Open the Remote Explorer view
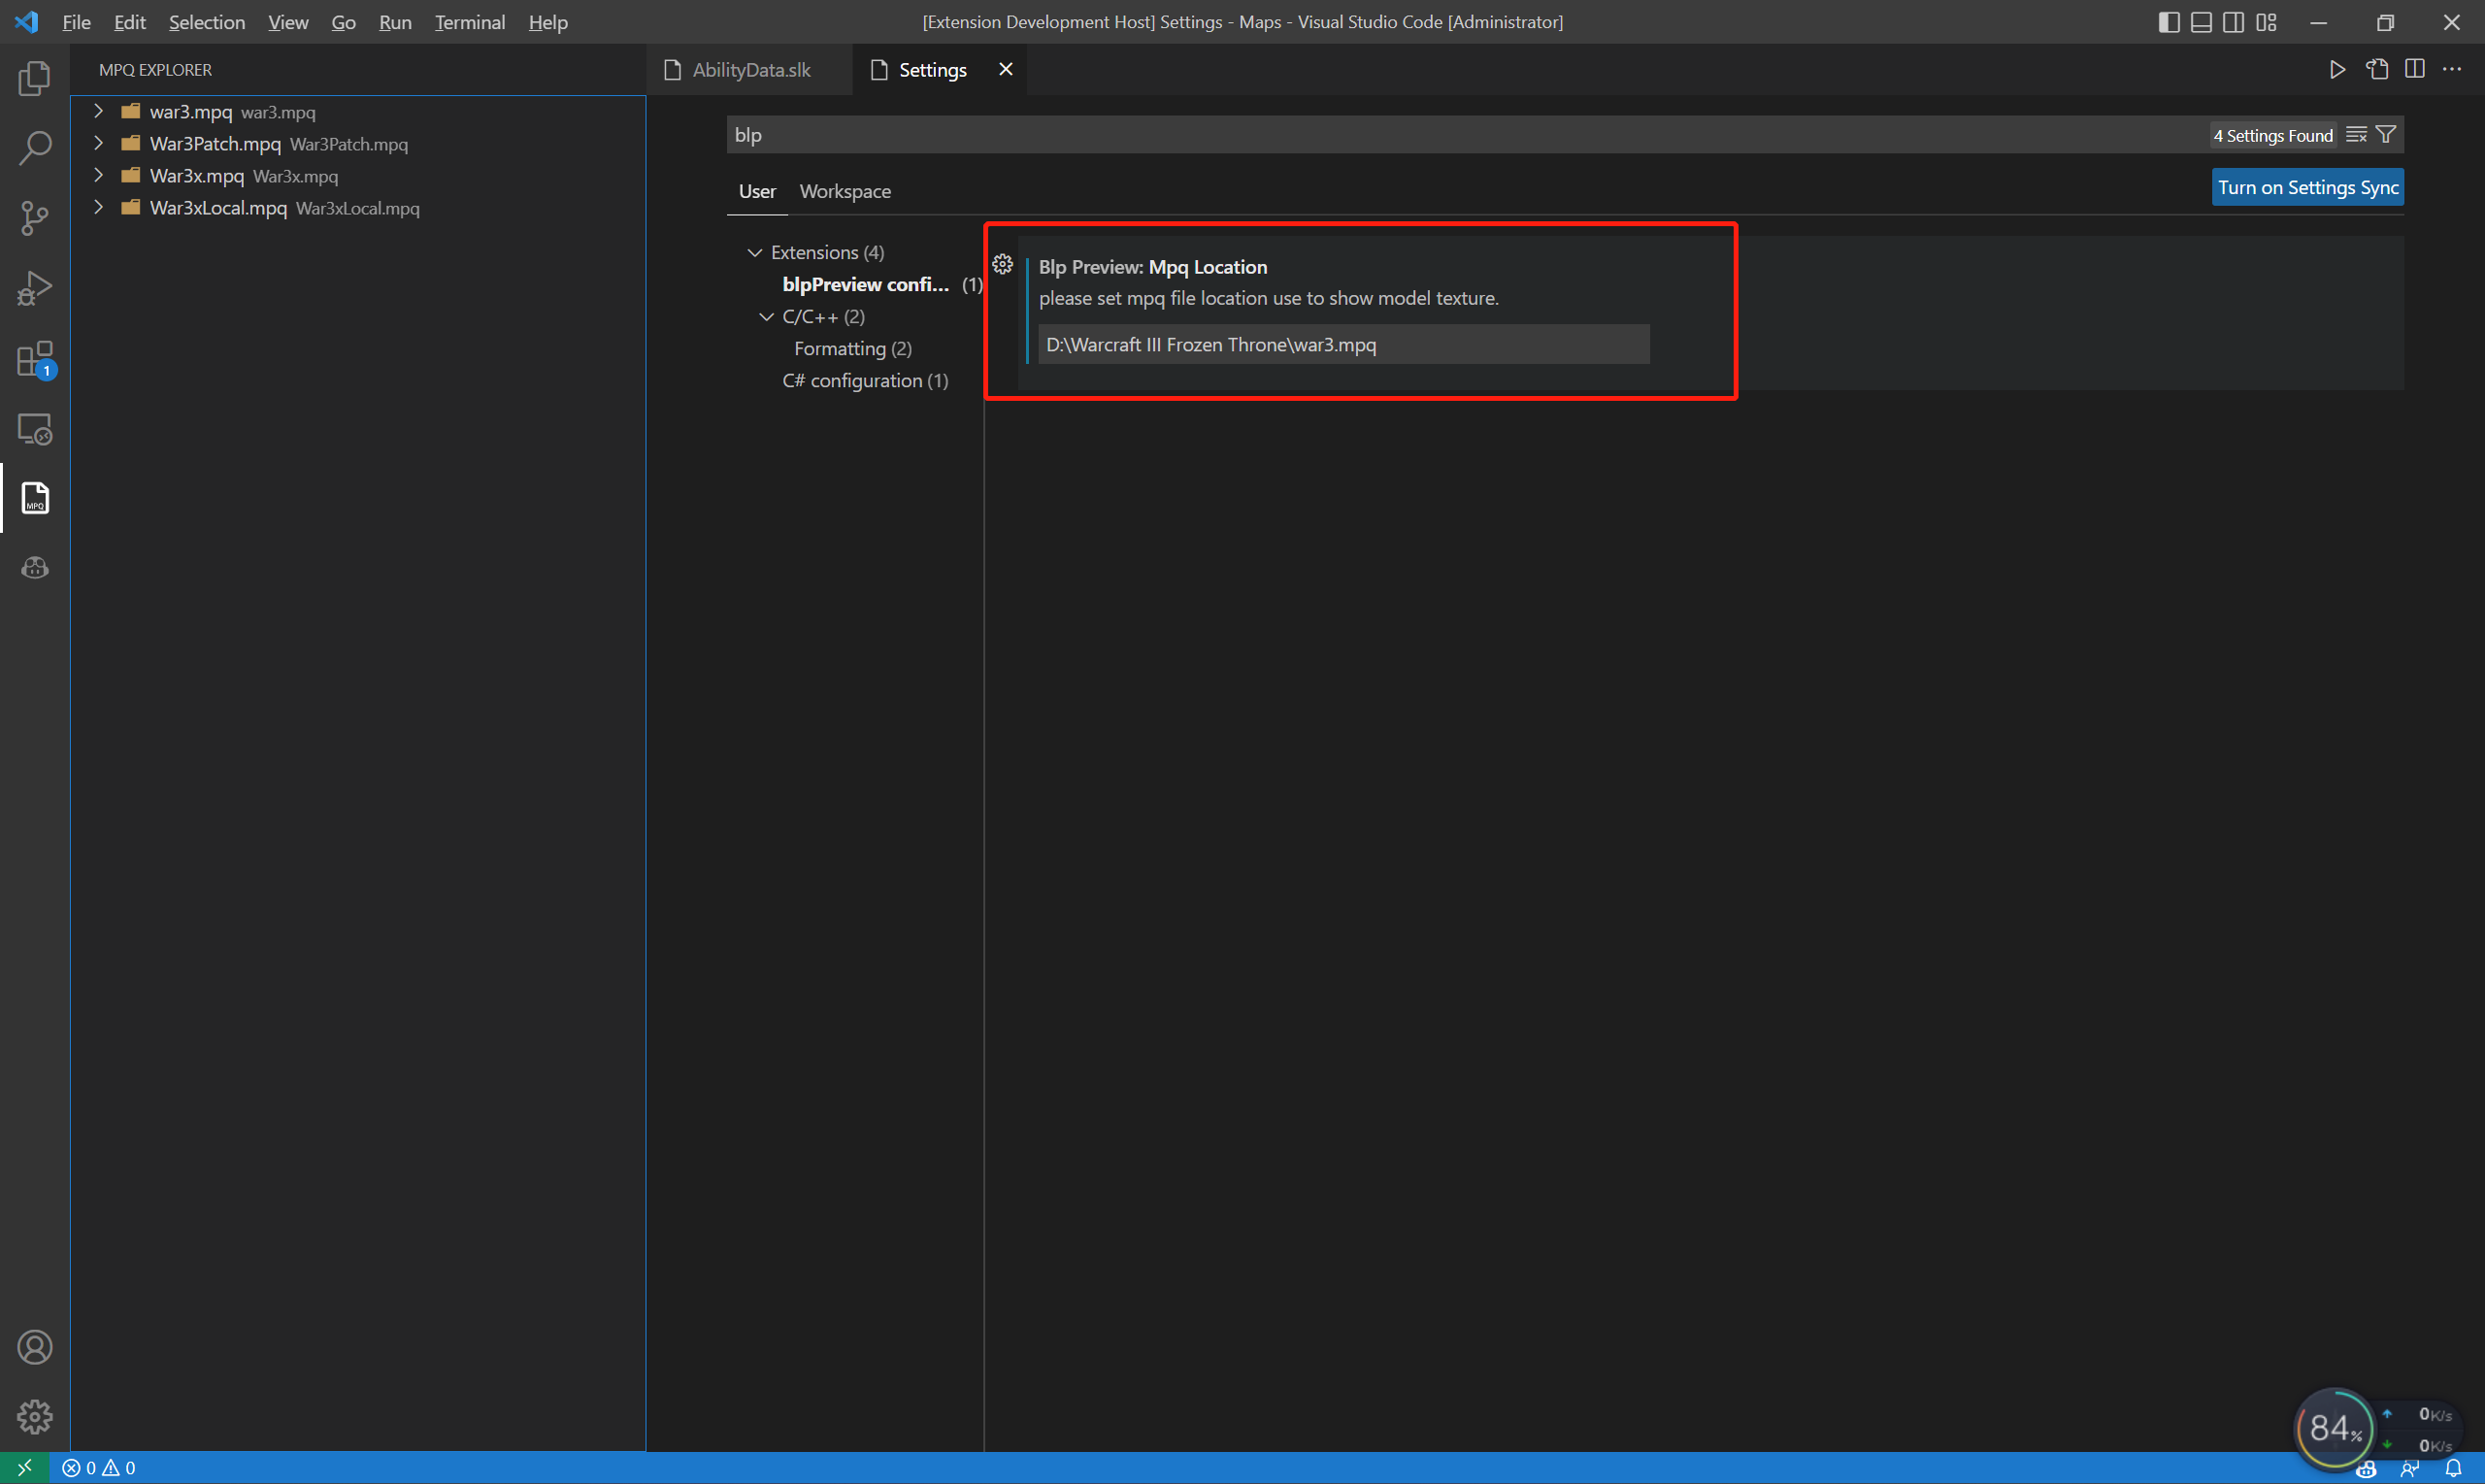 pos(35,429)
